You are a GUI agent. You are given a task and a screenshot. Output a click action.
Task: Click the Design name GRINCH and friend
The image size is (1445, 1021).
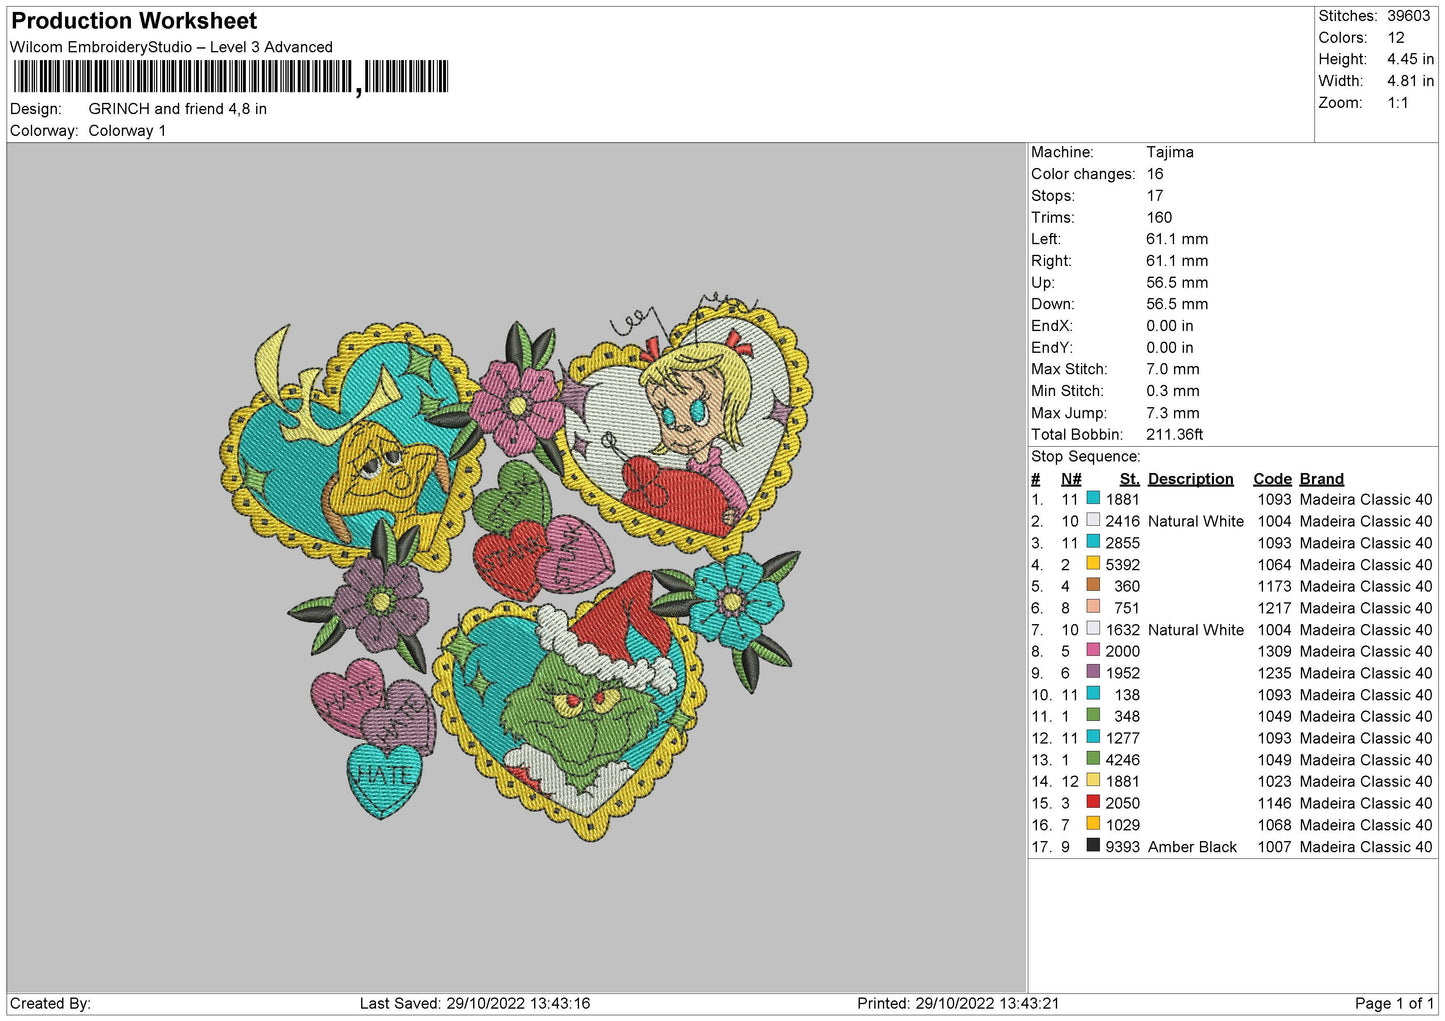coord(177,109)
